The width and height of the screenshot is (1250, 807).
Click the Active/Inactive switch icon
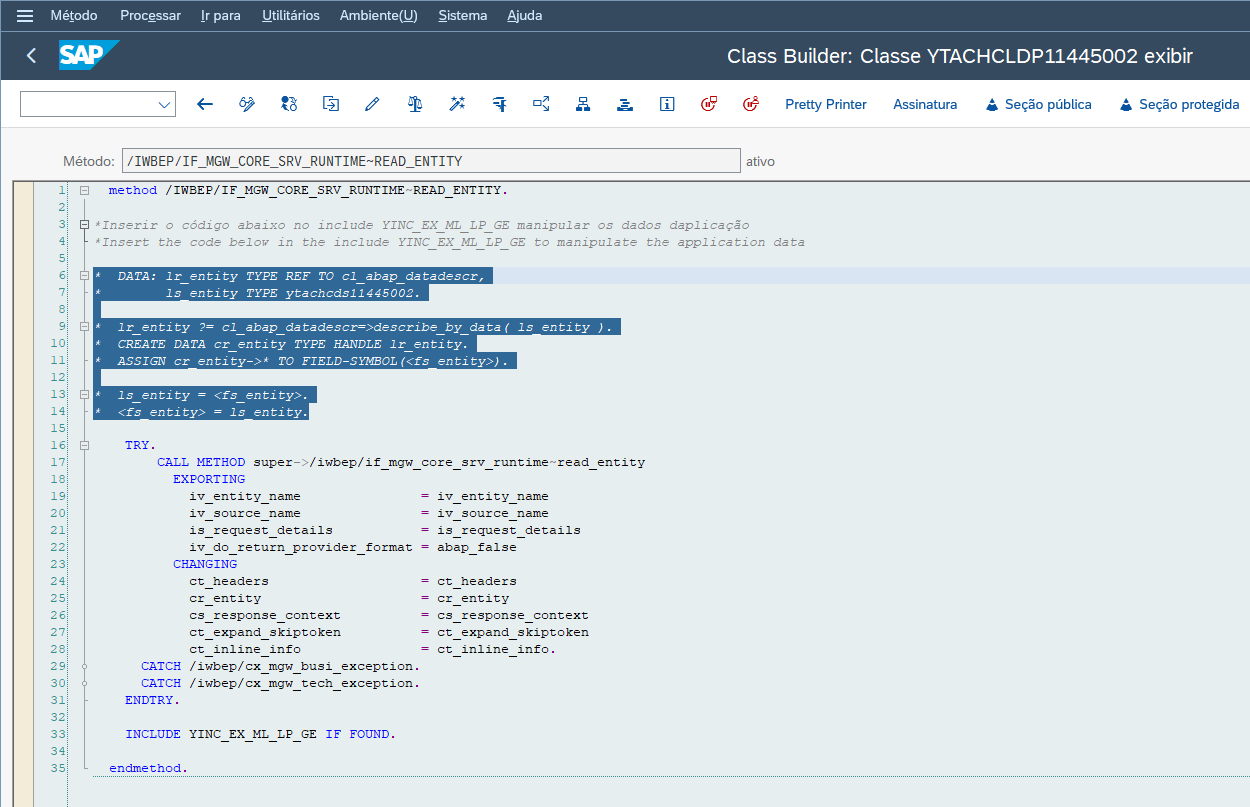point(289,104)
